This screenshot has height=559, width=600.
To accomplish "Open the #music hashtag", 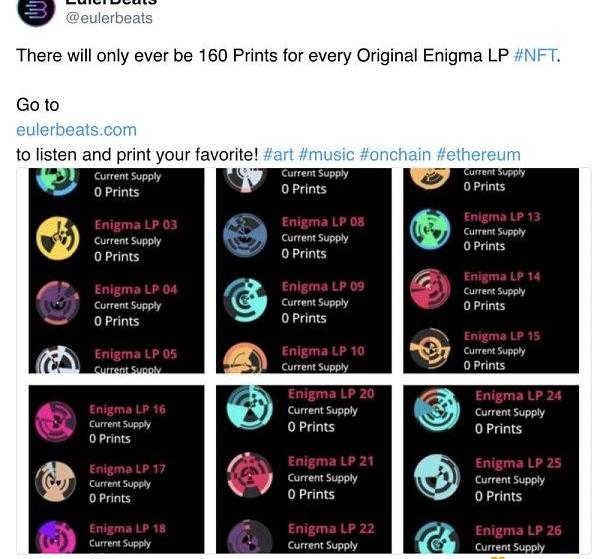I will tap(325, 155).
